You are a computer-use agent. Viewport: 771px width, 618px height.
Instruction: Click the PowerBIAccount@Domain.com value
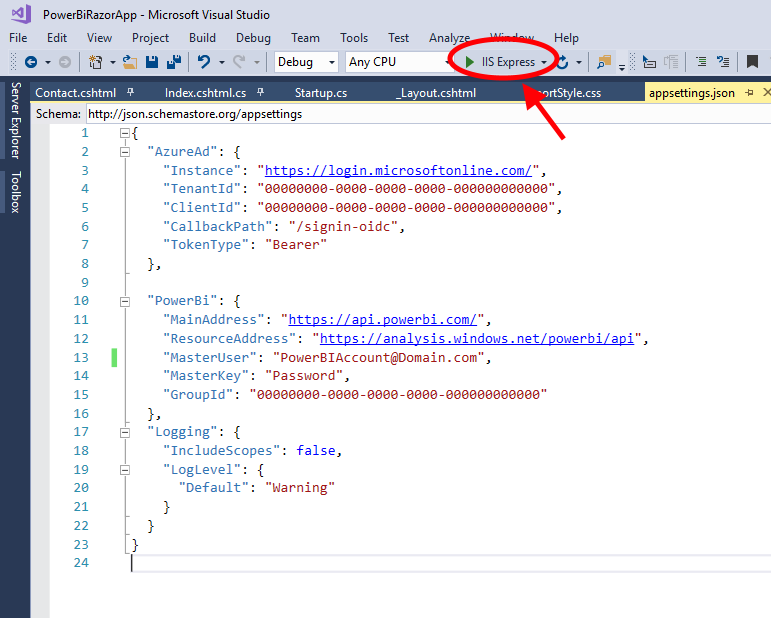379,357
